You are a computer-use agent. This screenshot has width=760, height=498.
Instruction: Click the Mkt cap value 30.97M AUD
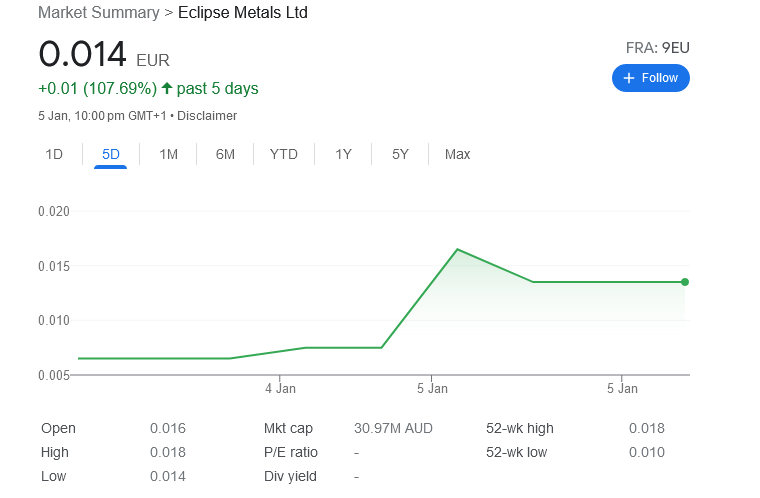coord(393,428)
